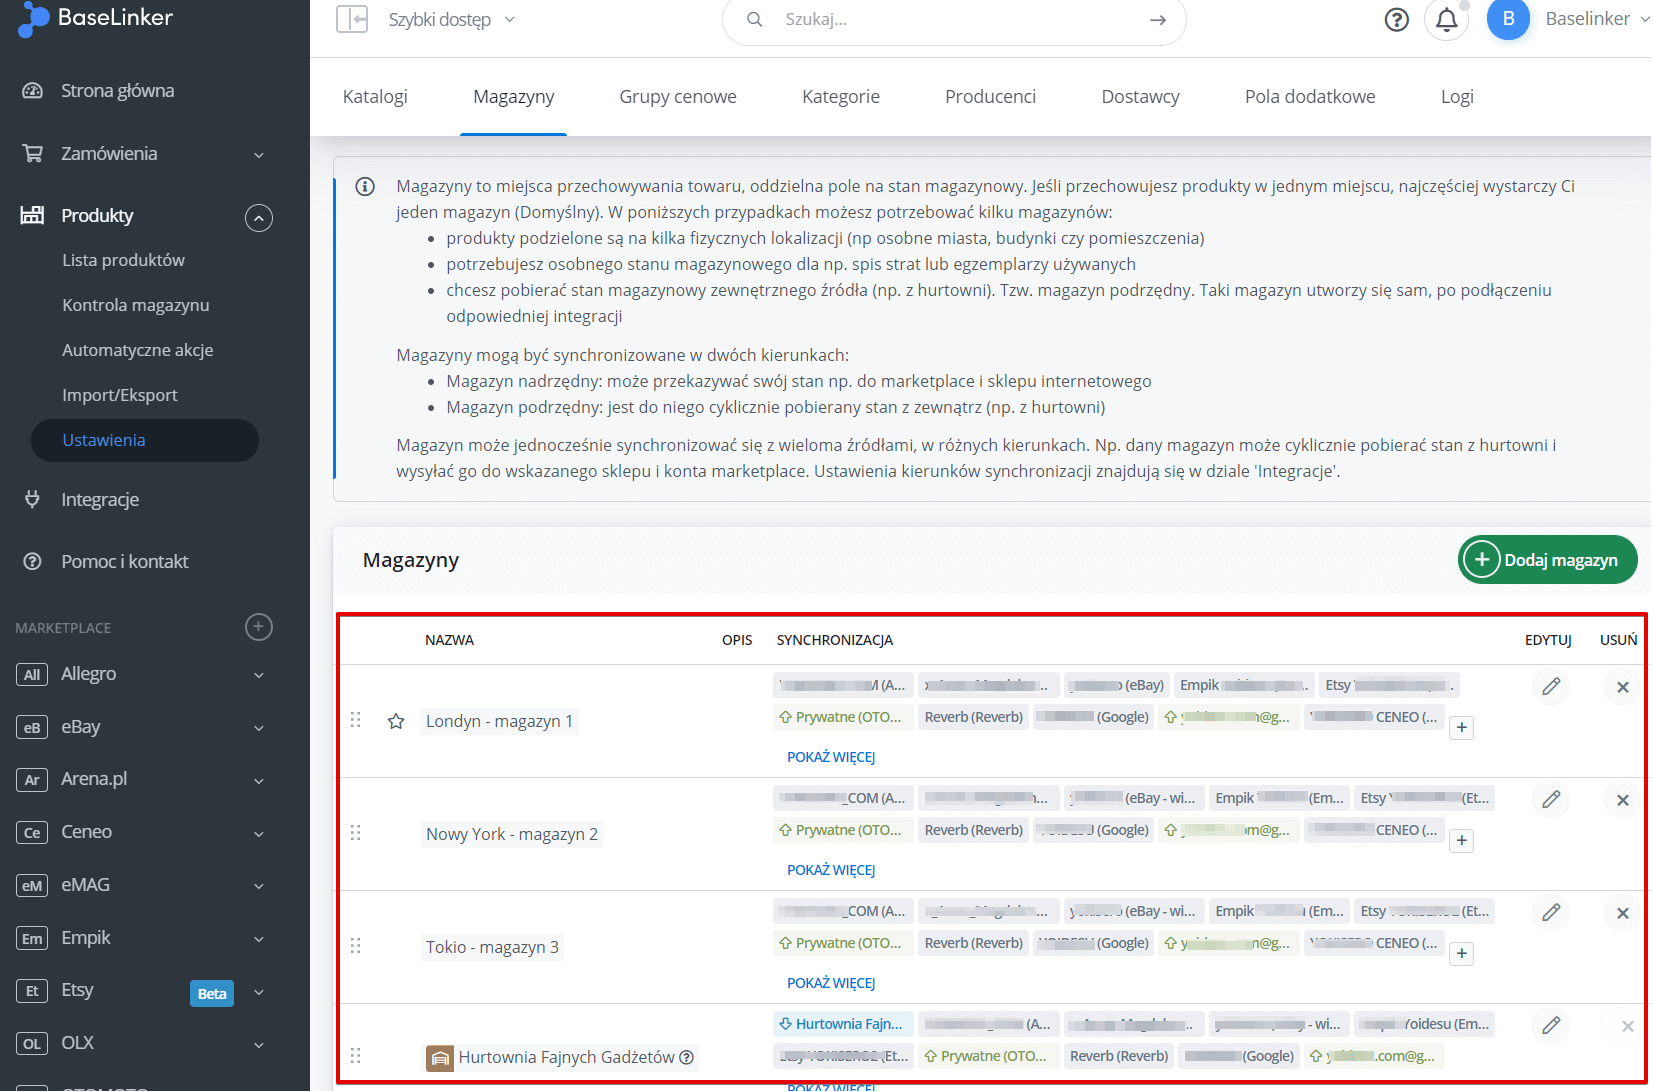Click Dodaj magazyn button
This screenshot has width=1653, height=1092.
[1548, 559]
